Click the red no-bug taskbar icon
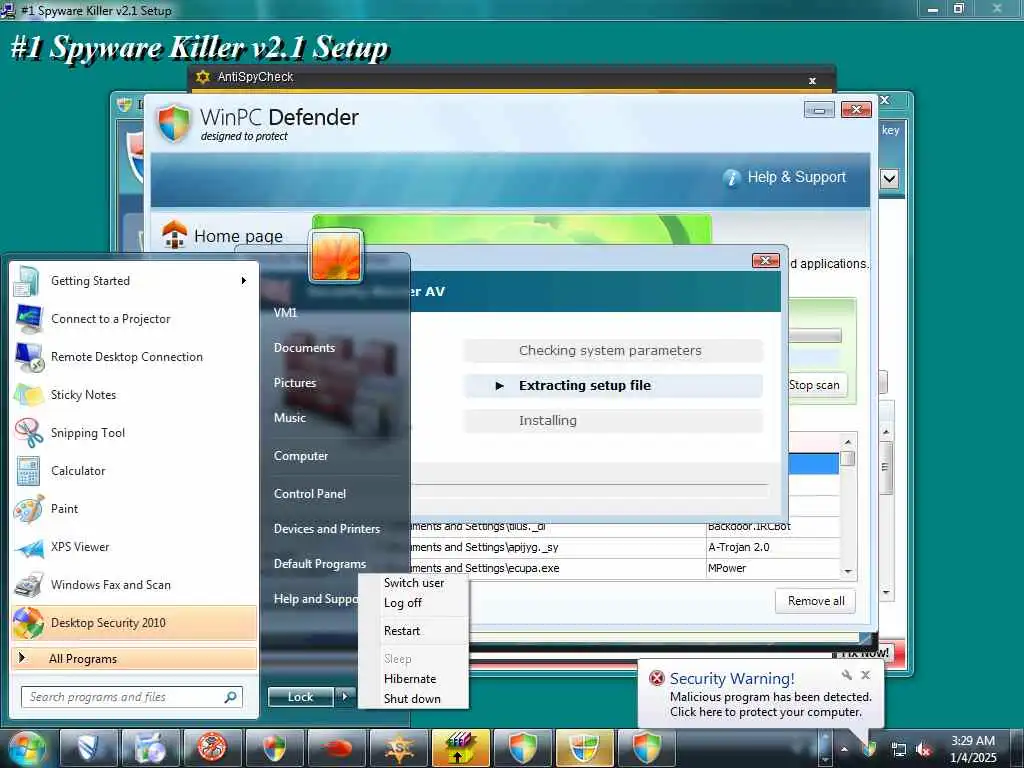The height and width of the screenshot is (768, 1024). 212,748
